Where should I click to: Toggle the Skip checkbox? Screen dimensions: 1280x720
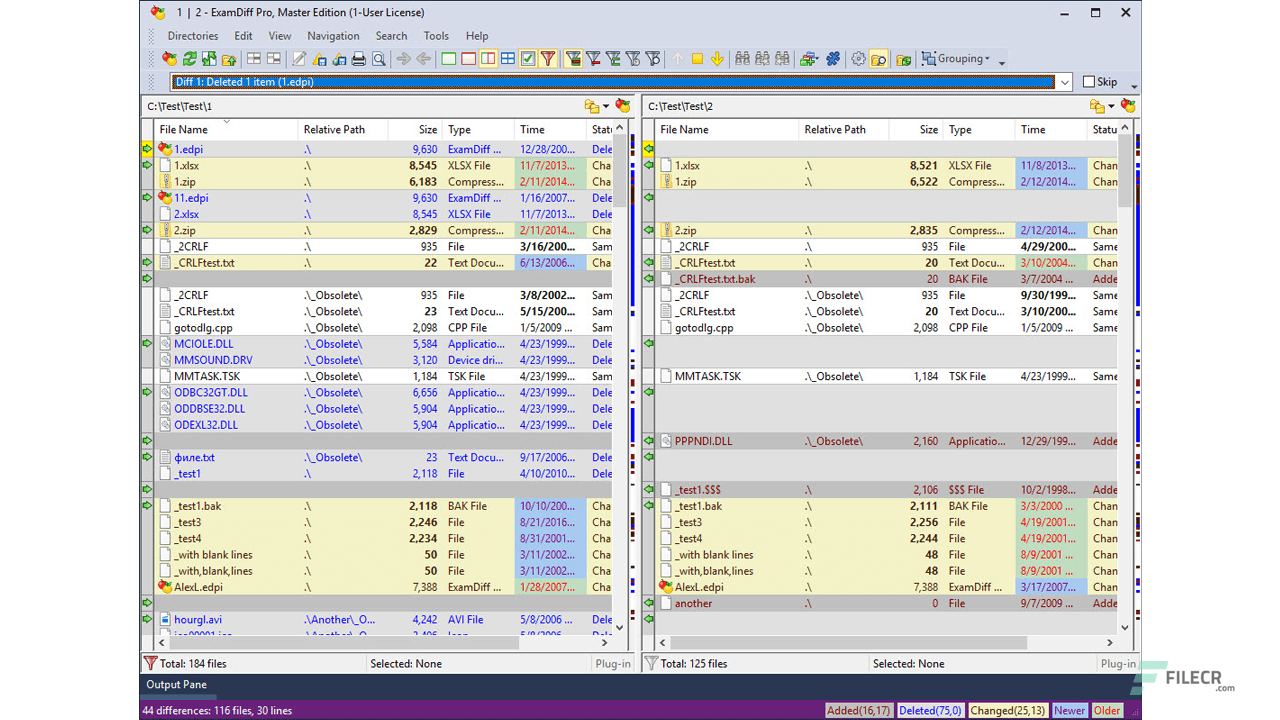click(1087, 81)
